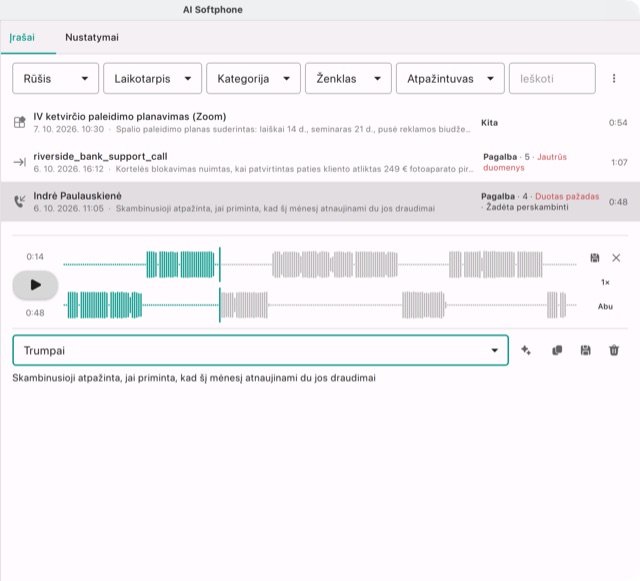
Task: Expand the Laikotarpis filter dropdown
Action: 152,78
